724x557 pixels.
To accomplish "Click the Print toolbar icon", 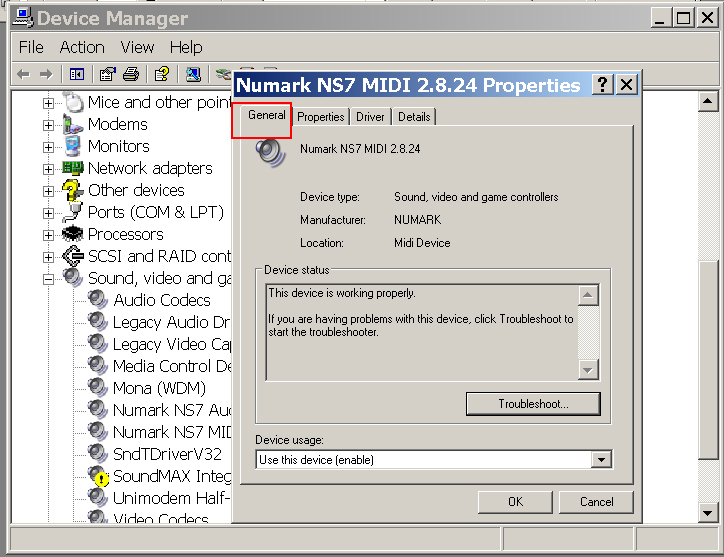I will (132, 74).
